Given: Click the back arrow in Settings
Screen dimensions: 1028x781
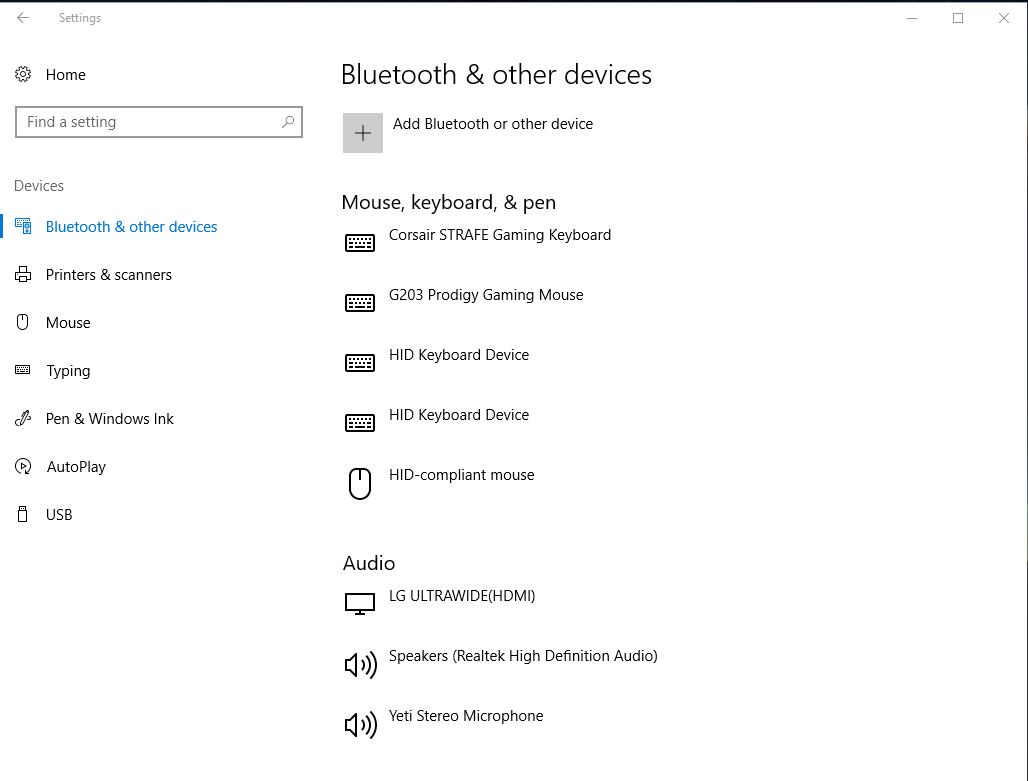Looking at the screenshot, I should 23,18.
